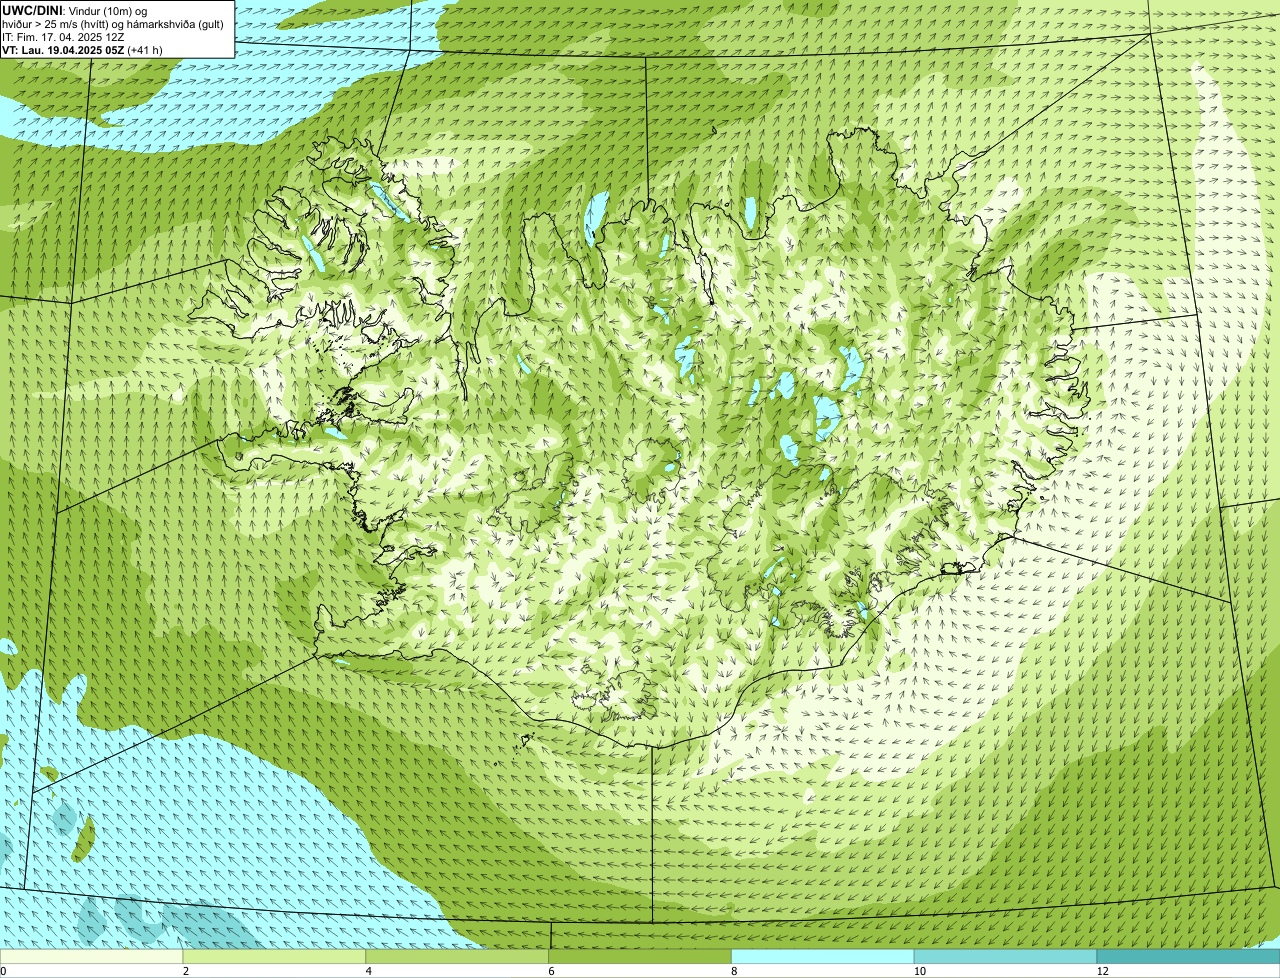Click the "2" tick label on the scale
This screenshot has width=1280, height=978.
[186, 971]
